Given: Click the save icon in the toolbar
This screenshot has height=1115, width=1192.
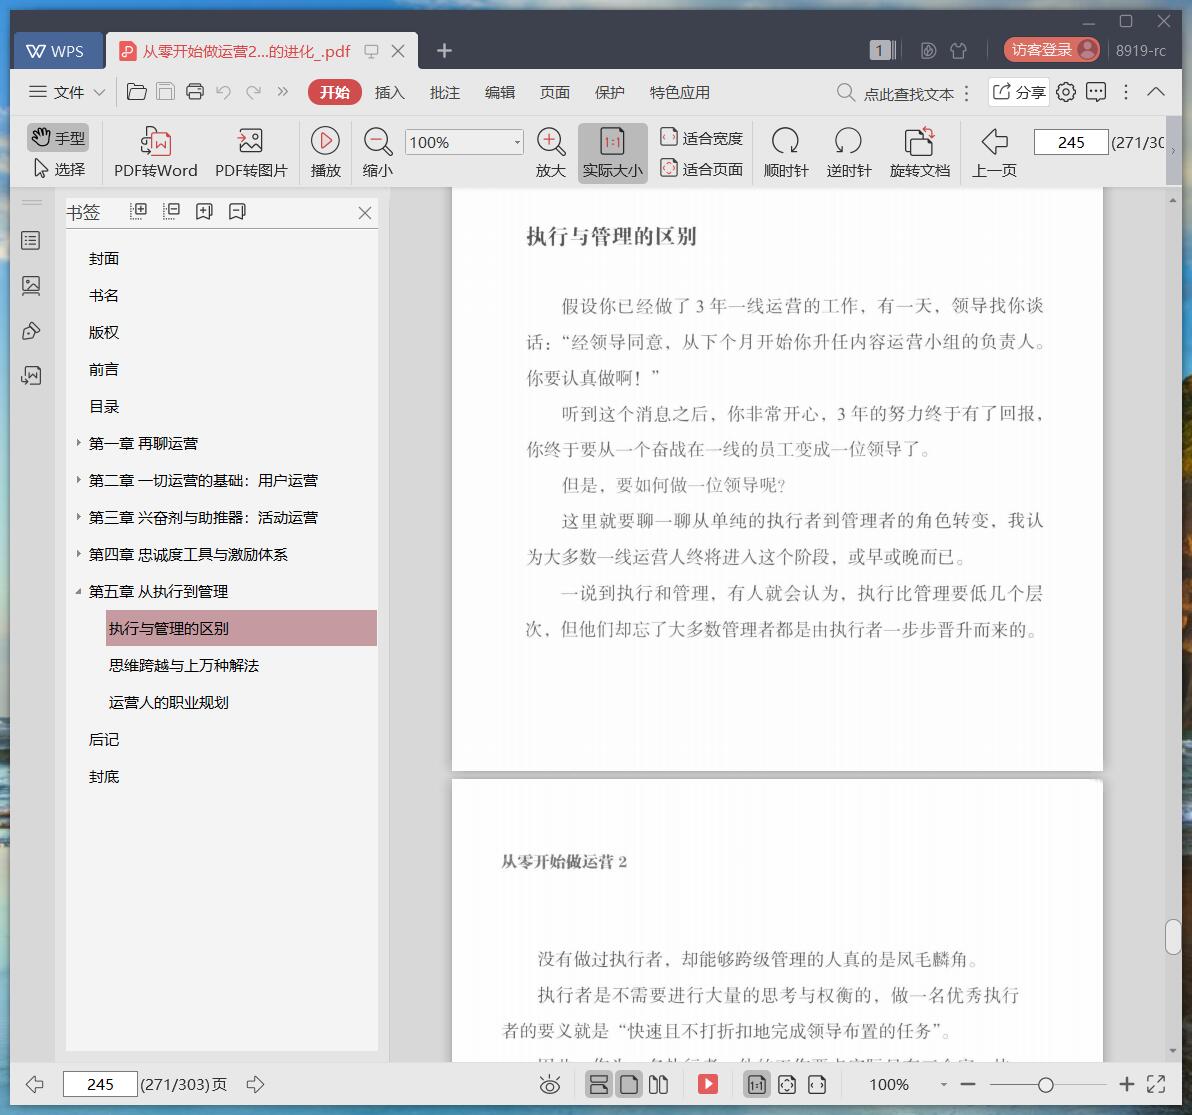Looking at the screenshot, I should click(x=165, y=92).
